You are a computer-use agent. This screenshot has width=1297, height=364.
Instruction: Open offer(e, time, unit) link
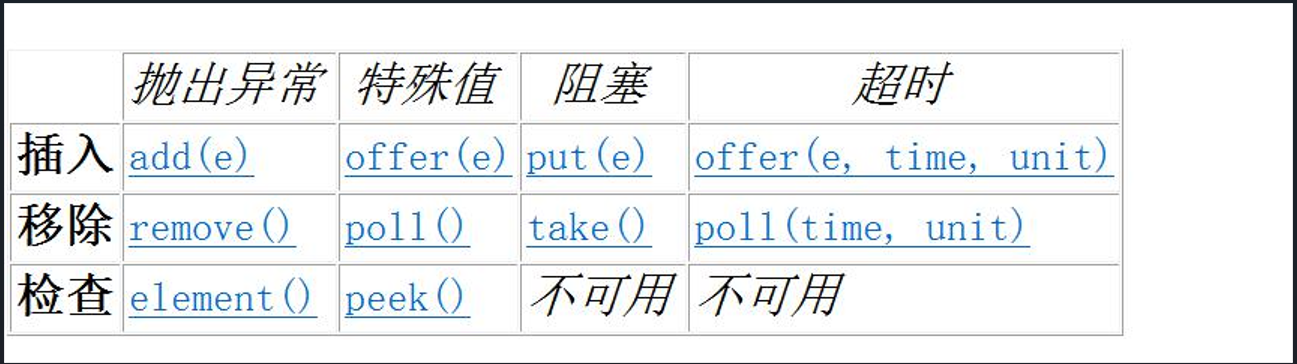(x=904, y=158)
